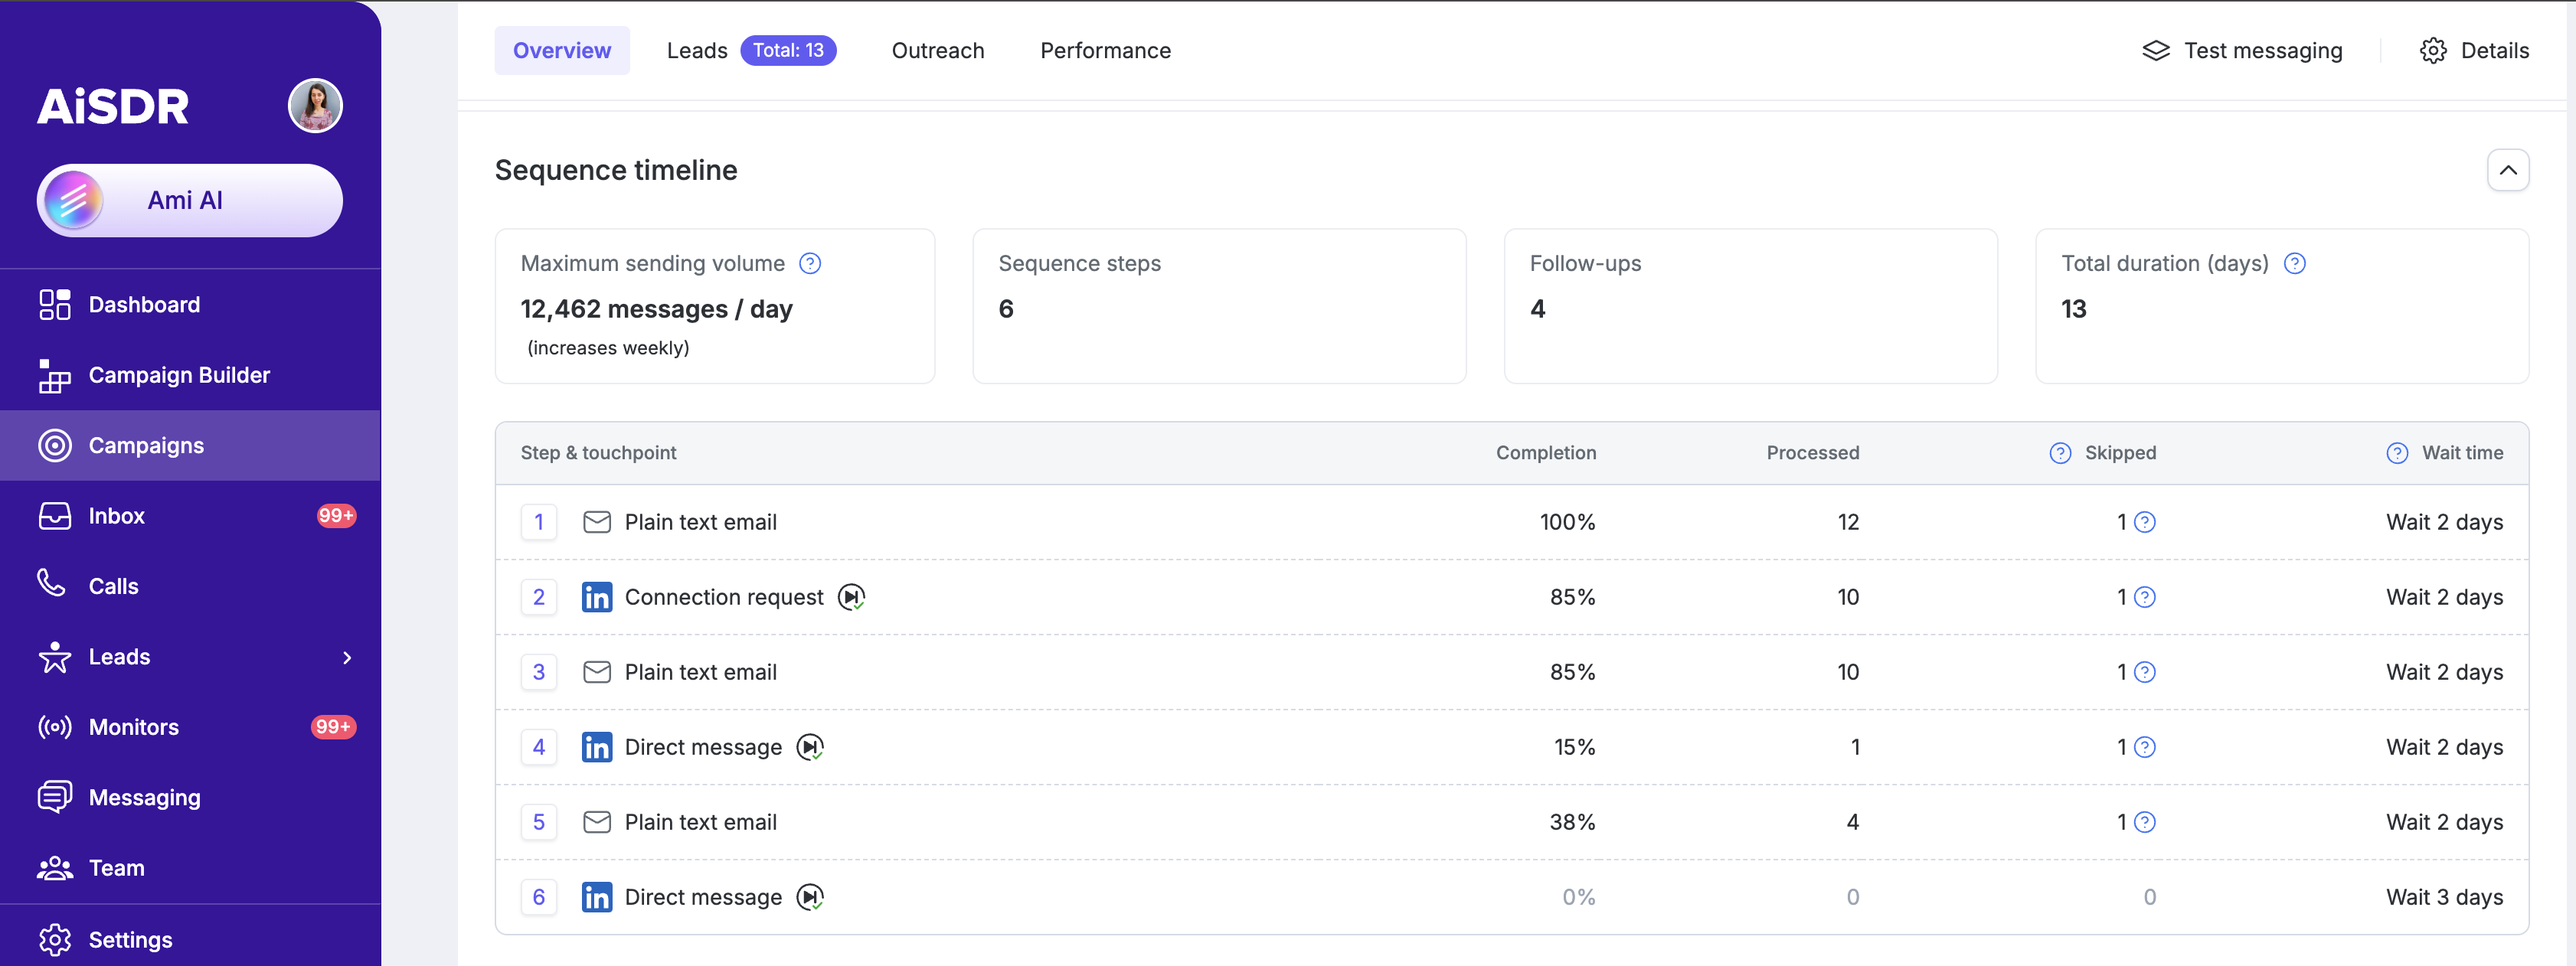Collapse the Sequence timeline section
2576x966 pixels.
pos(2508,170)
